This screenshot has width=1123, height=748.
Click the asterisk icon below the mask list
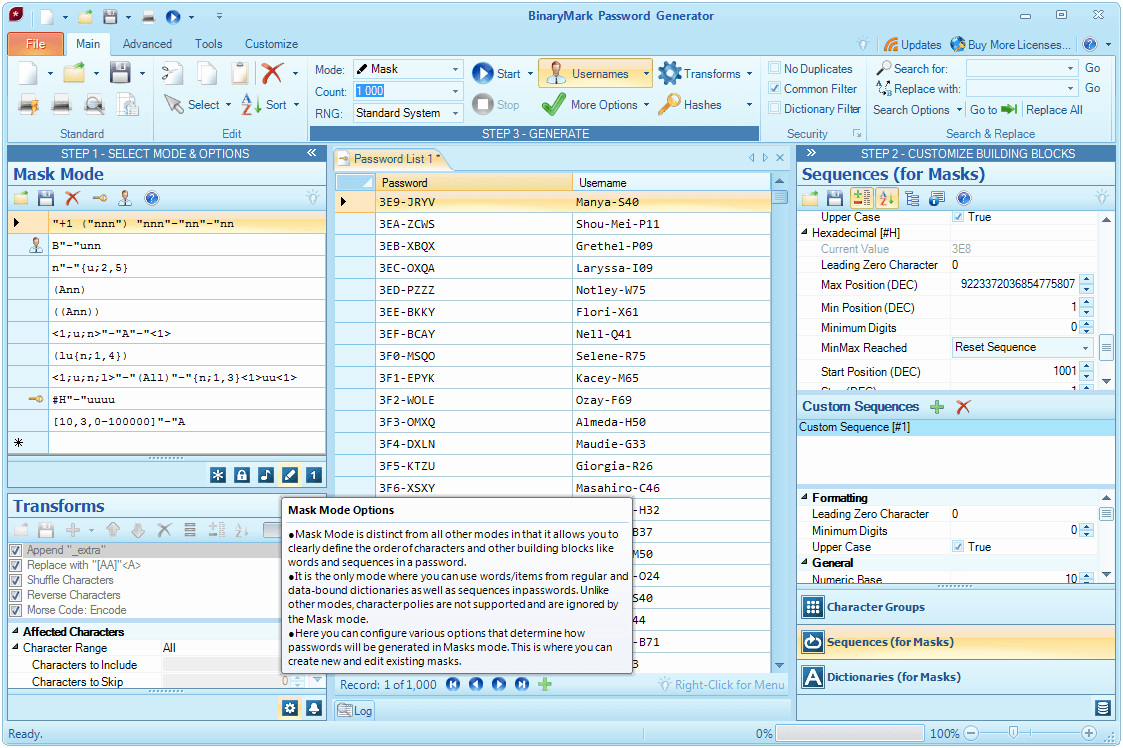(218, 475)
